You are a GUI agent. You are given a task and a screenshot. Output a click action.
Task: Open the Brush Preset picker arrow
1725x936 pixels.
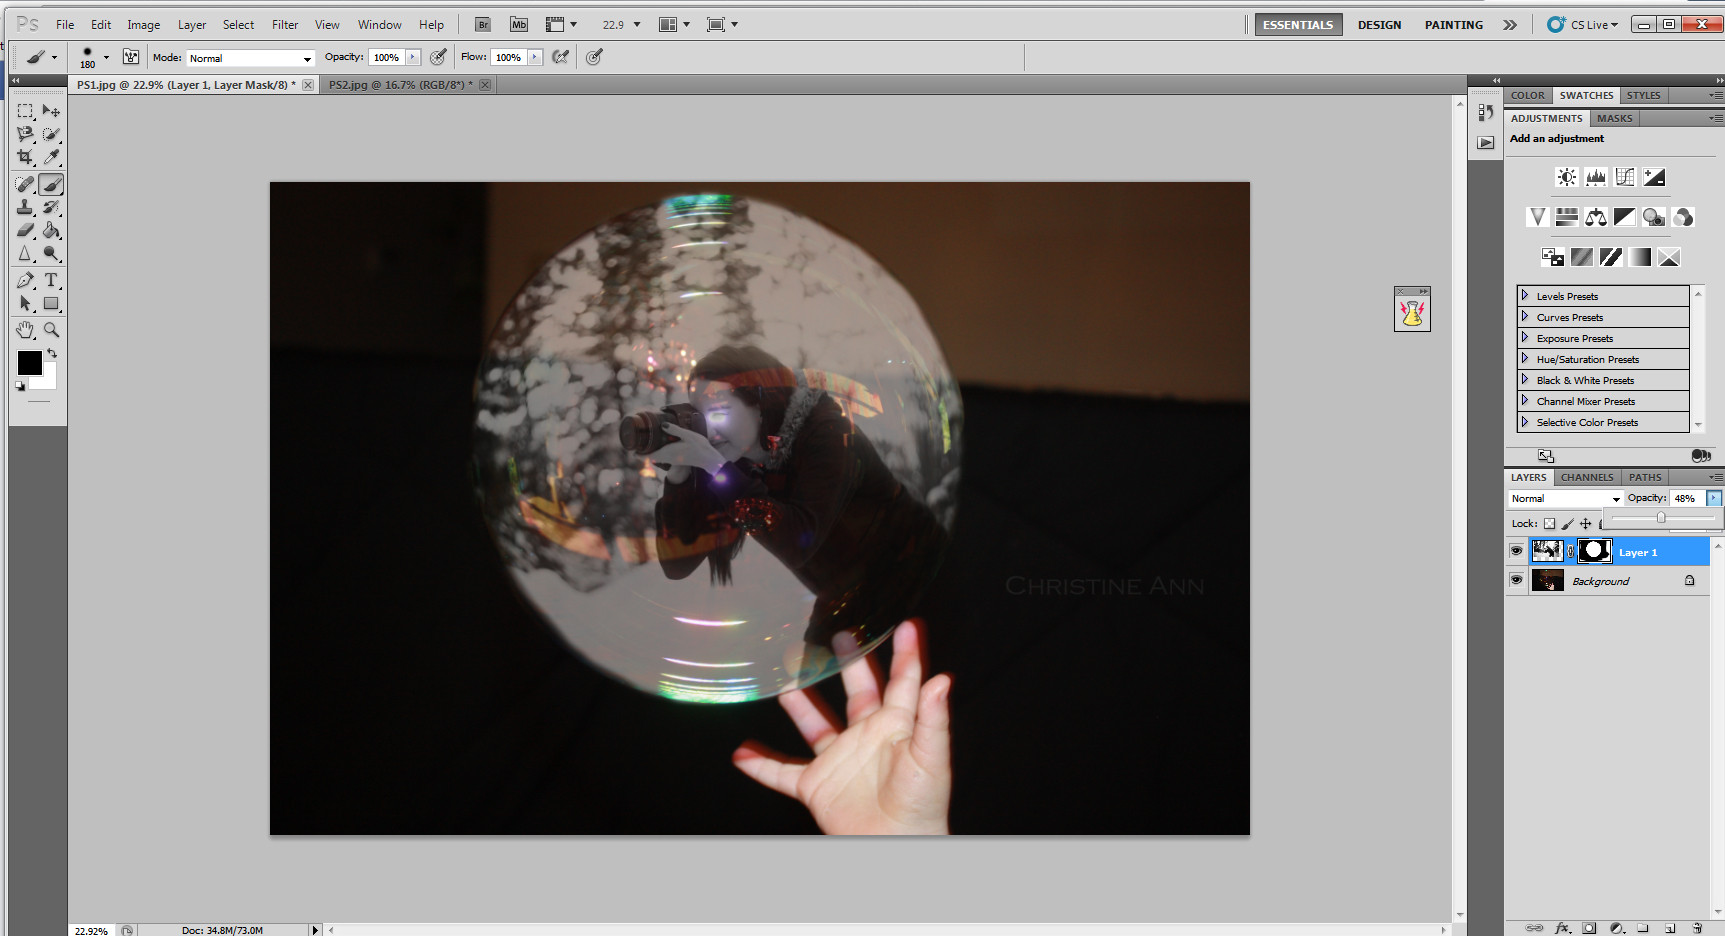coord(106,57)
